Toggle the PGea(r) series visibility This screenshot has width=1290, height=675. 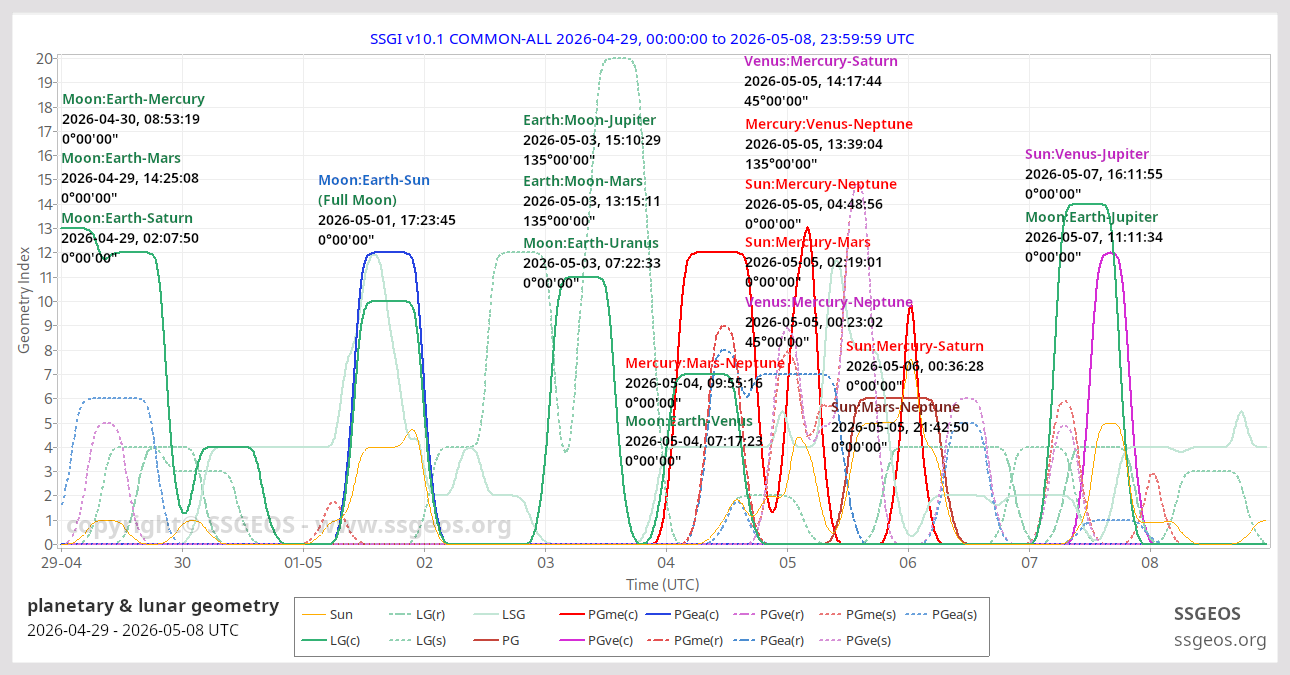[x=770, y=640]
